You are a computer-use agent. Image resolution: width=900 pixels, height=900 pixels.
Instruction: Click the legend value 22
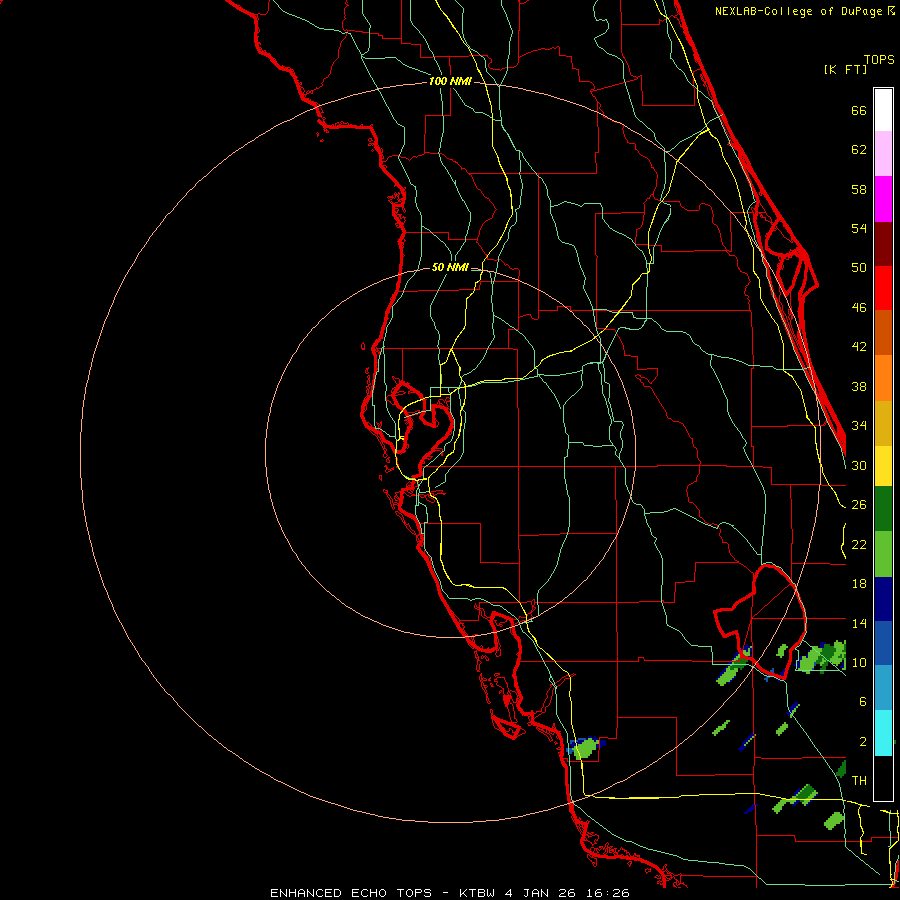pos(859,544)
